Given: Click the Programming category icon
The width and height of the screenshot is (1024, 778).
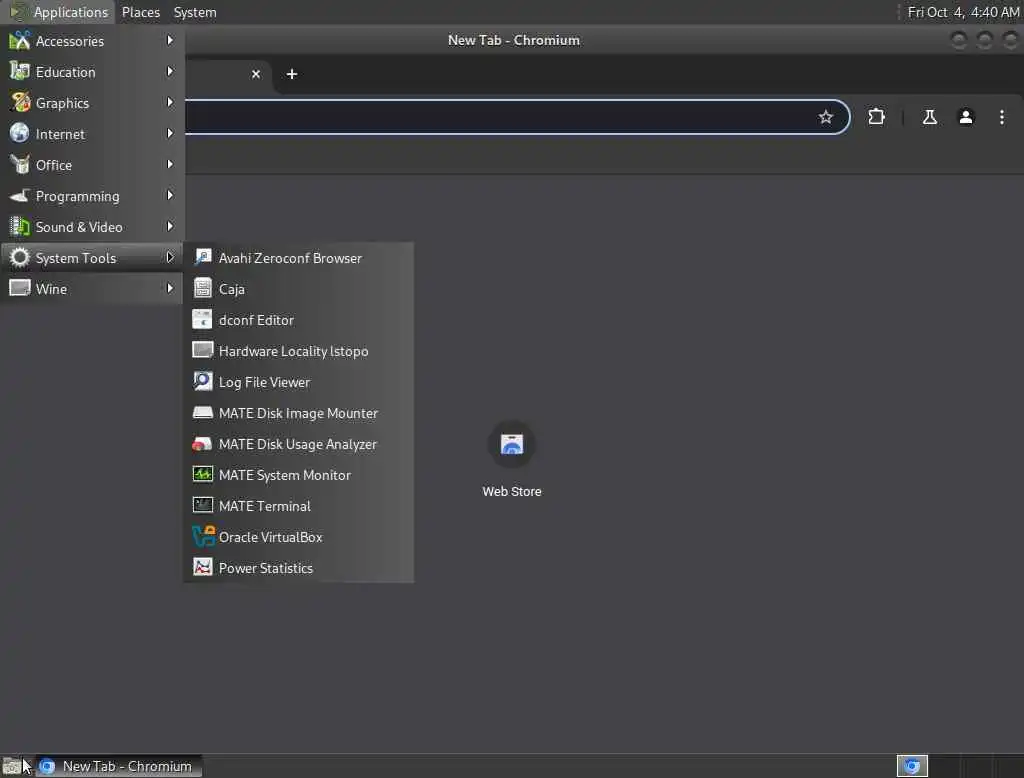Looking at the screenshot, I should tap(20, 195).
